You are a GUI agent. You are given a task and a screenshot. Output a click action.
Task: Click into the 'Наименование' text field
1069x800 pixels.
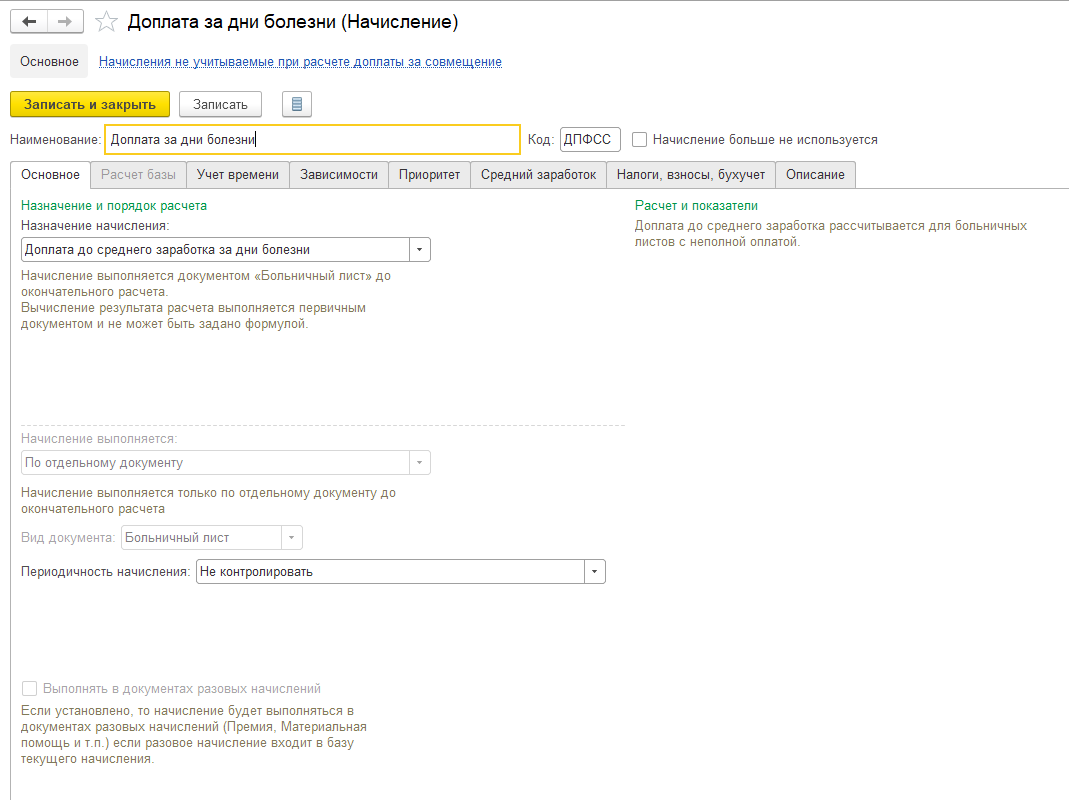[x=312, y=140]
